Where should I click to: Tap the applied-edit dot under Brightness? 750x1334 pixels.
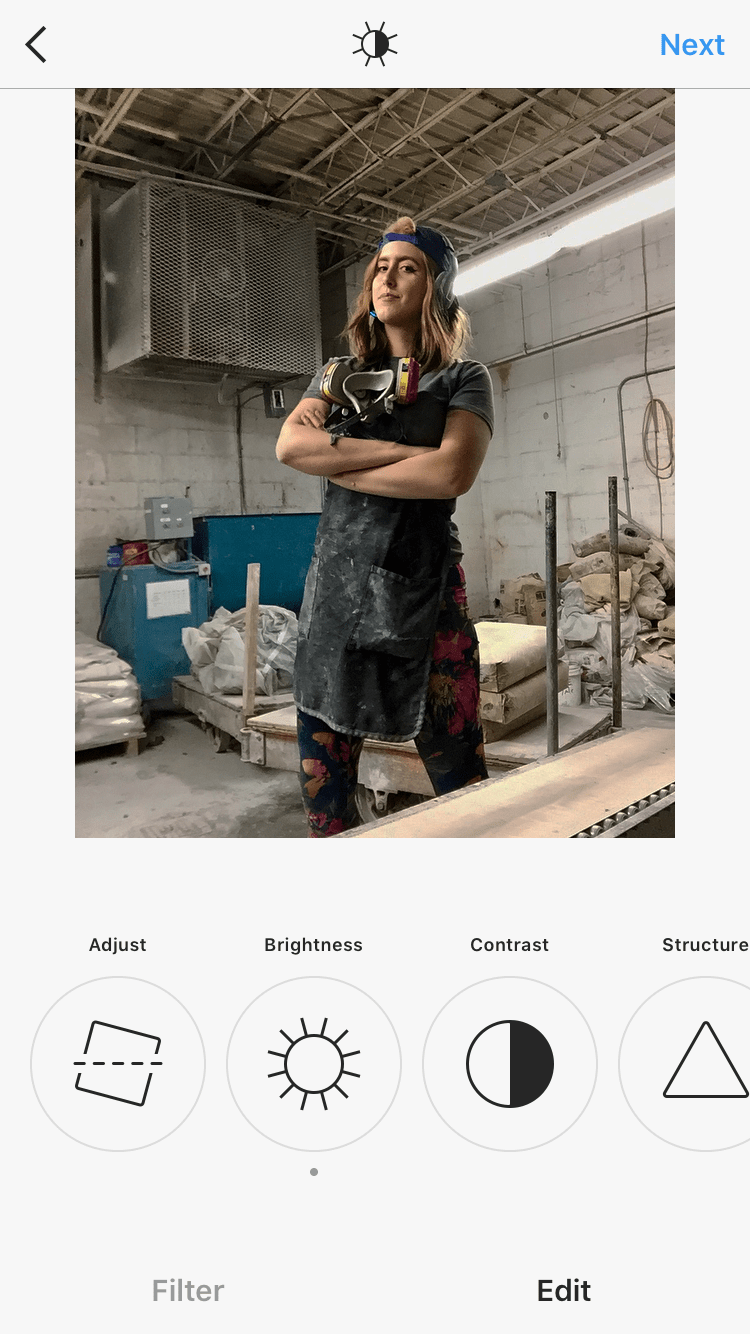point(314,1172)
